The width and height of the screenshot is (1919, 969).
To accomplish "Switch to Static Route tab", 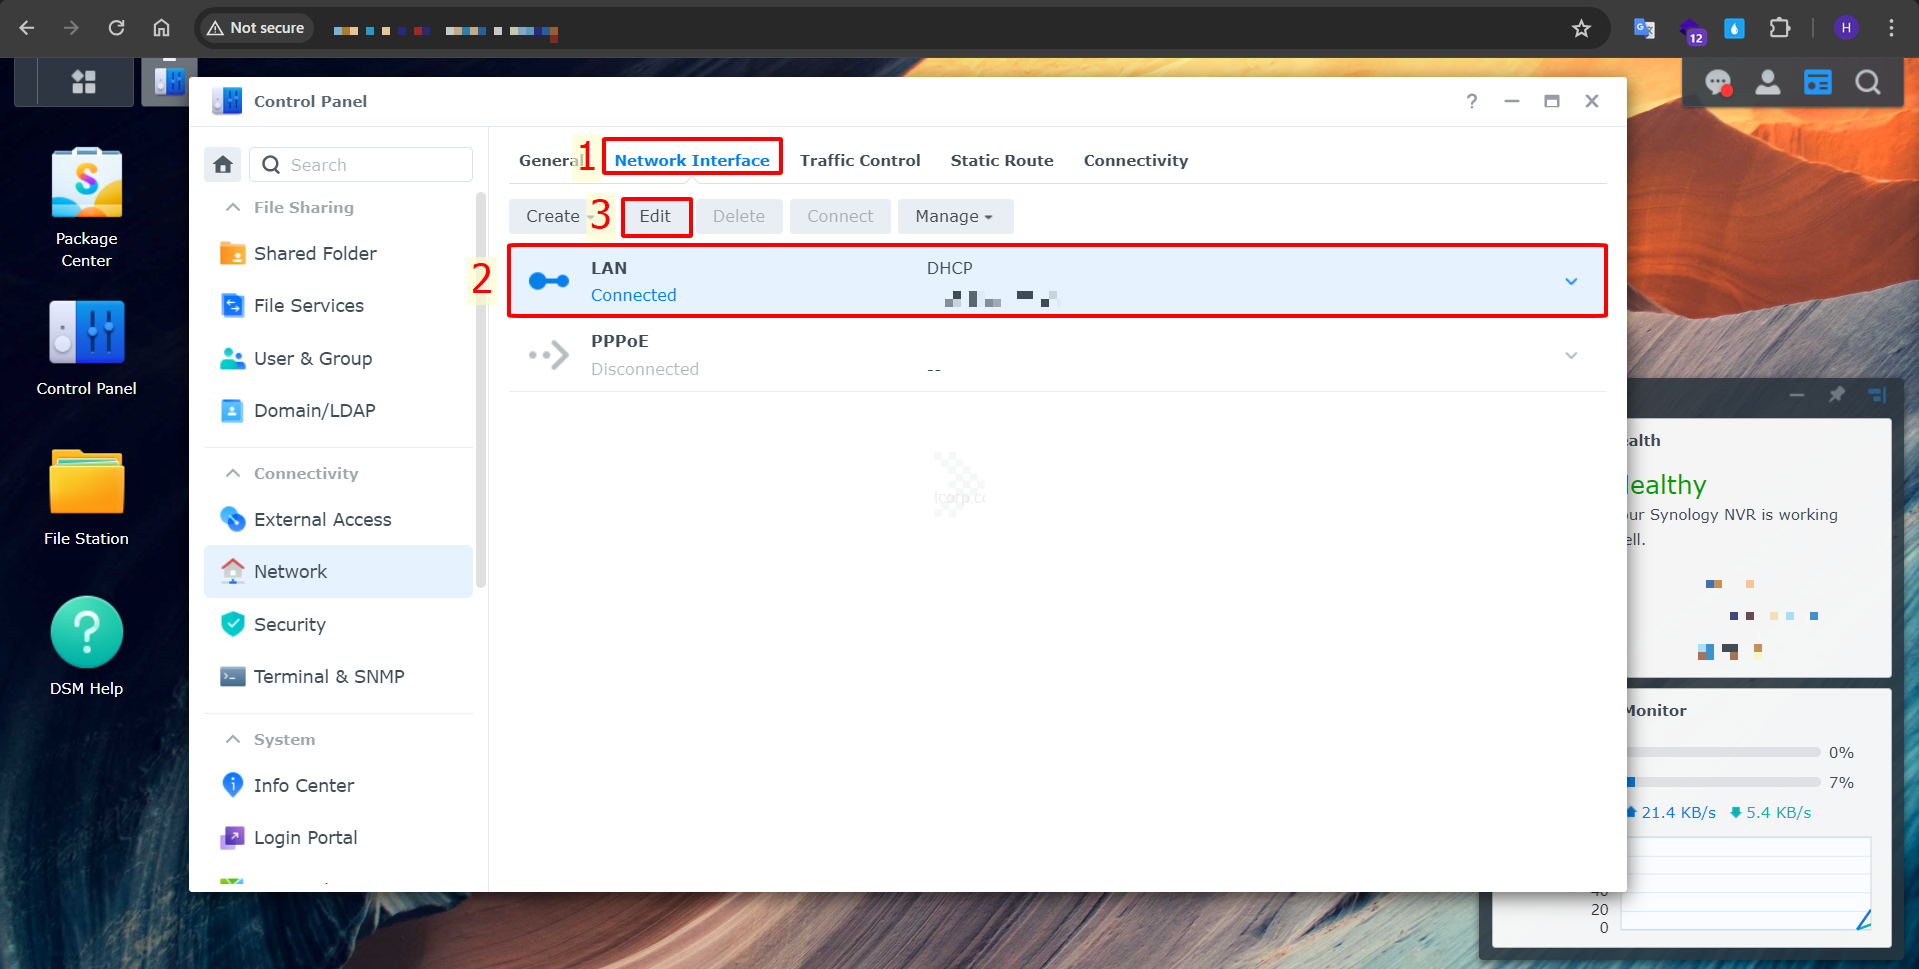I will click(1001, 160).
